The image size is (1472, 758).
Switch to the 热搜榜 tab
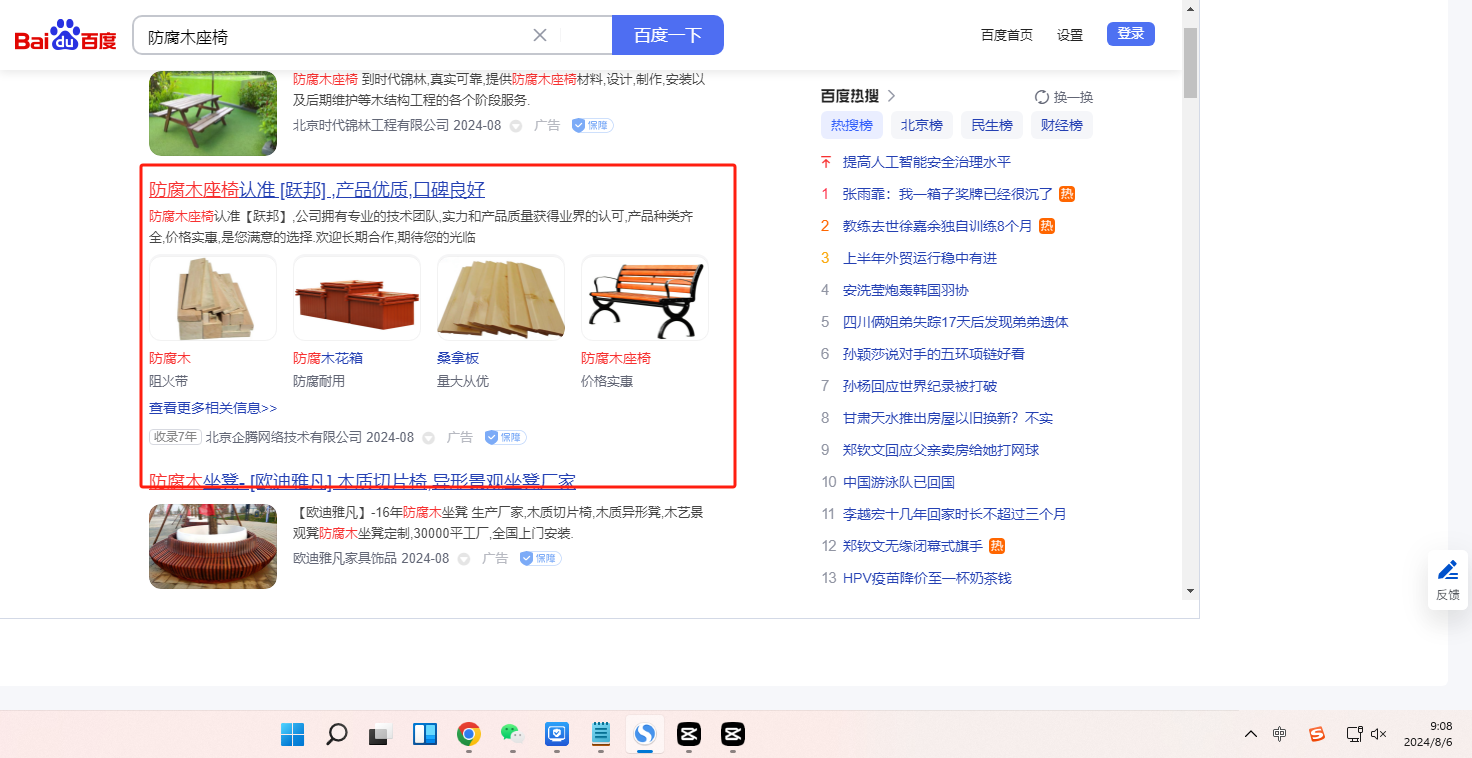[x=852, y=125]
